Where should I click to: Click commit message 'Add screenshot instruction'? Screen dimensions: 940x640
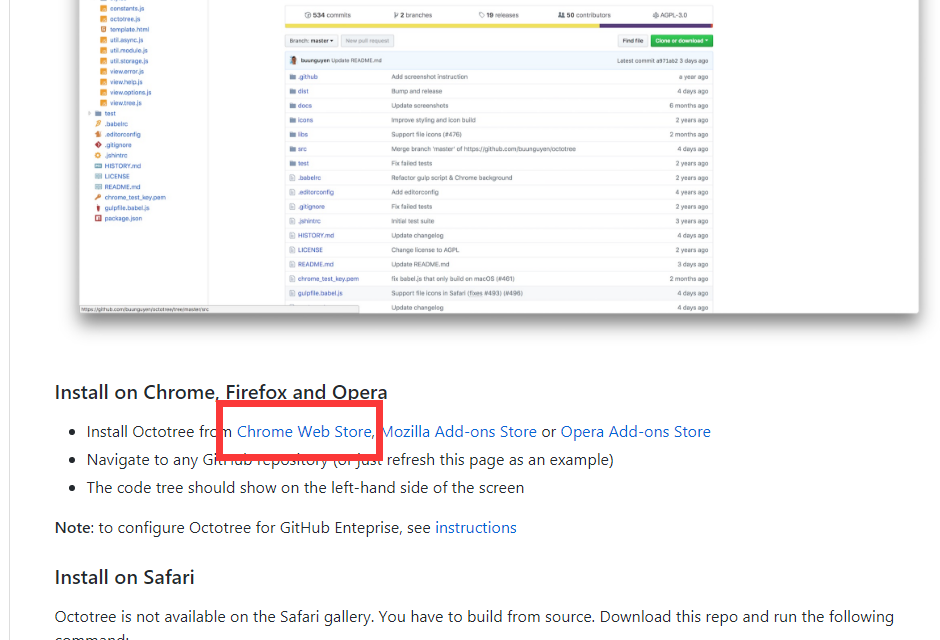(429, 77)
